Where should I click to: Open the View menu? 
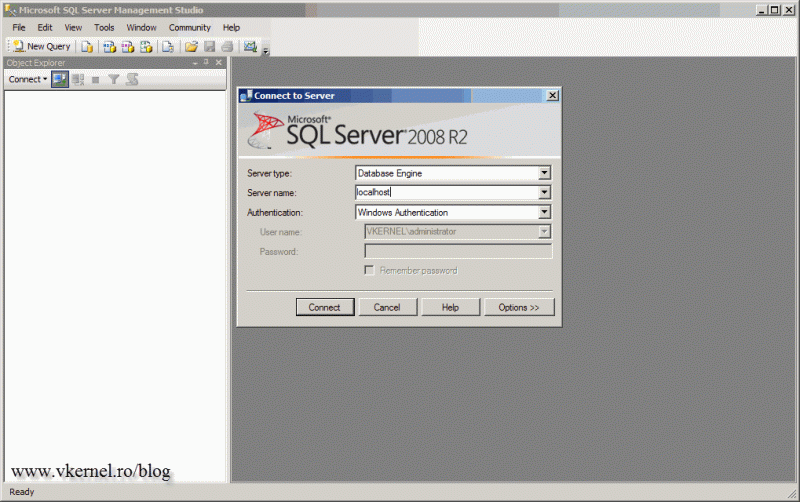[x=73, y=28]
